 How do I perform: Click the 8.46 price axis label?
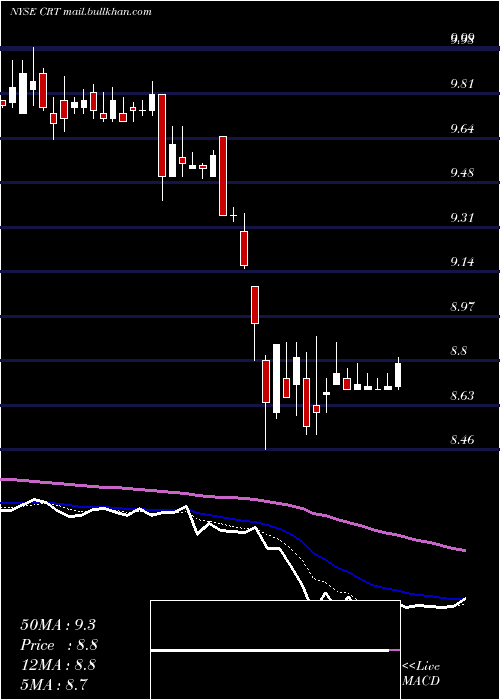coord(462,440)
